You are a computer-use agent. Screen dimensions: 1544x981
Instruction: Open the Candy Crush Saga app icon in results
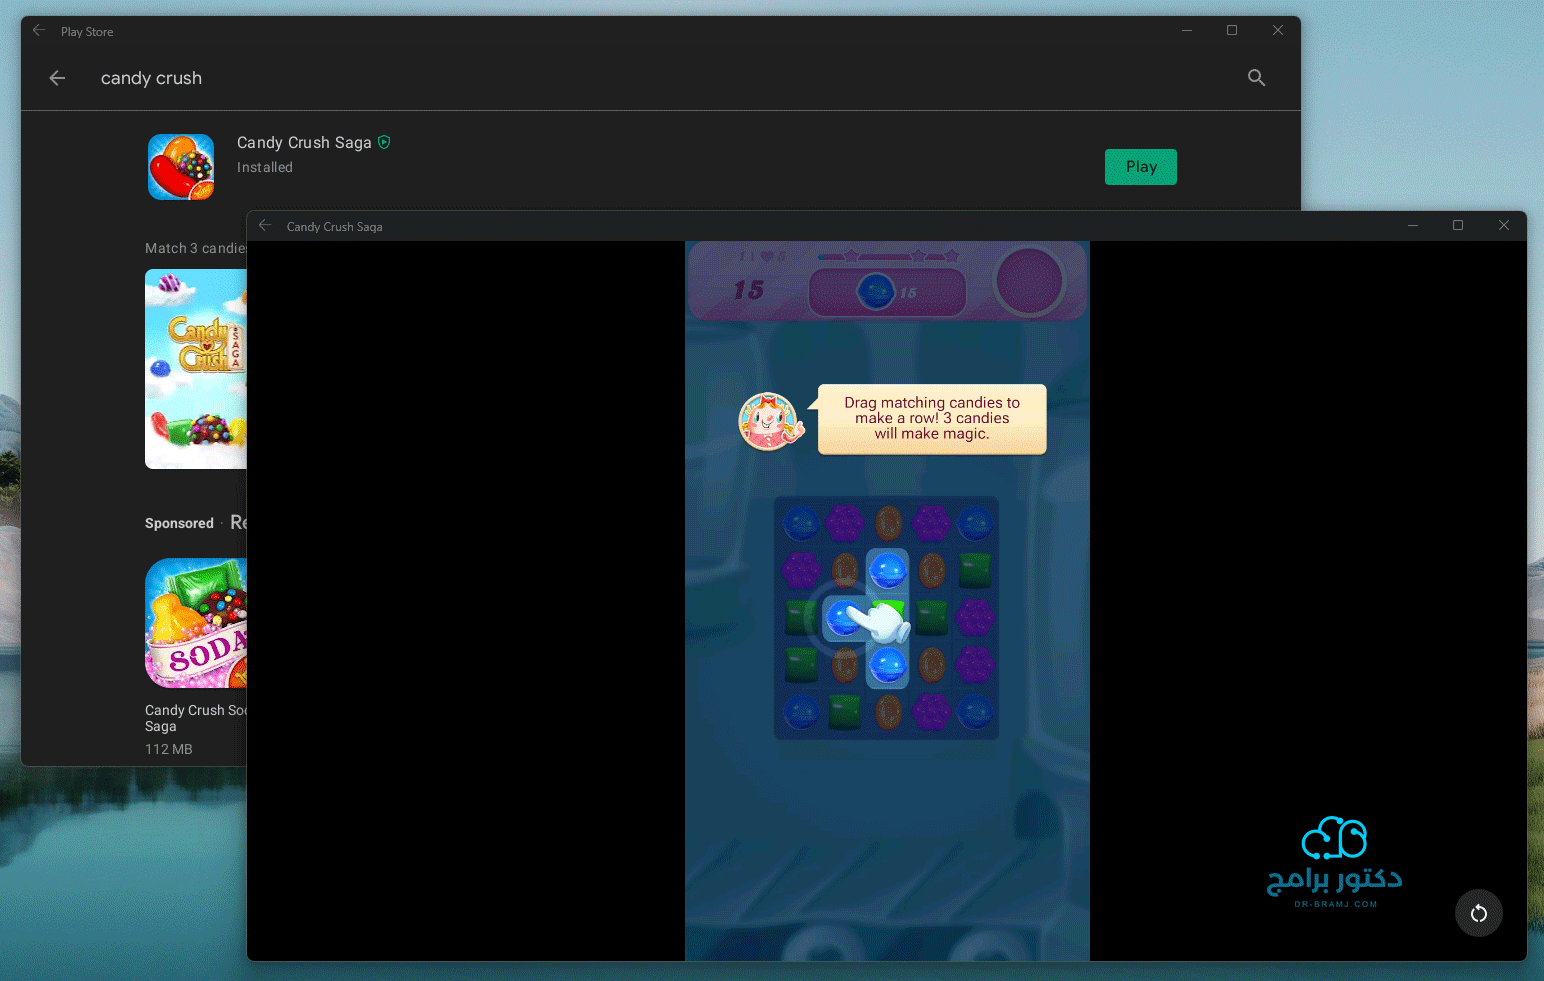point(181,167)
